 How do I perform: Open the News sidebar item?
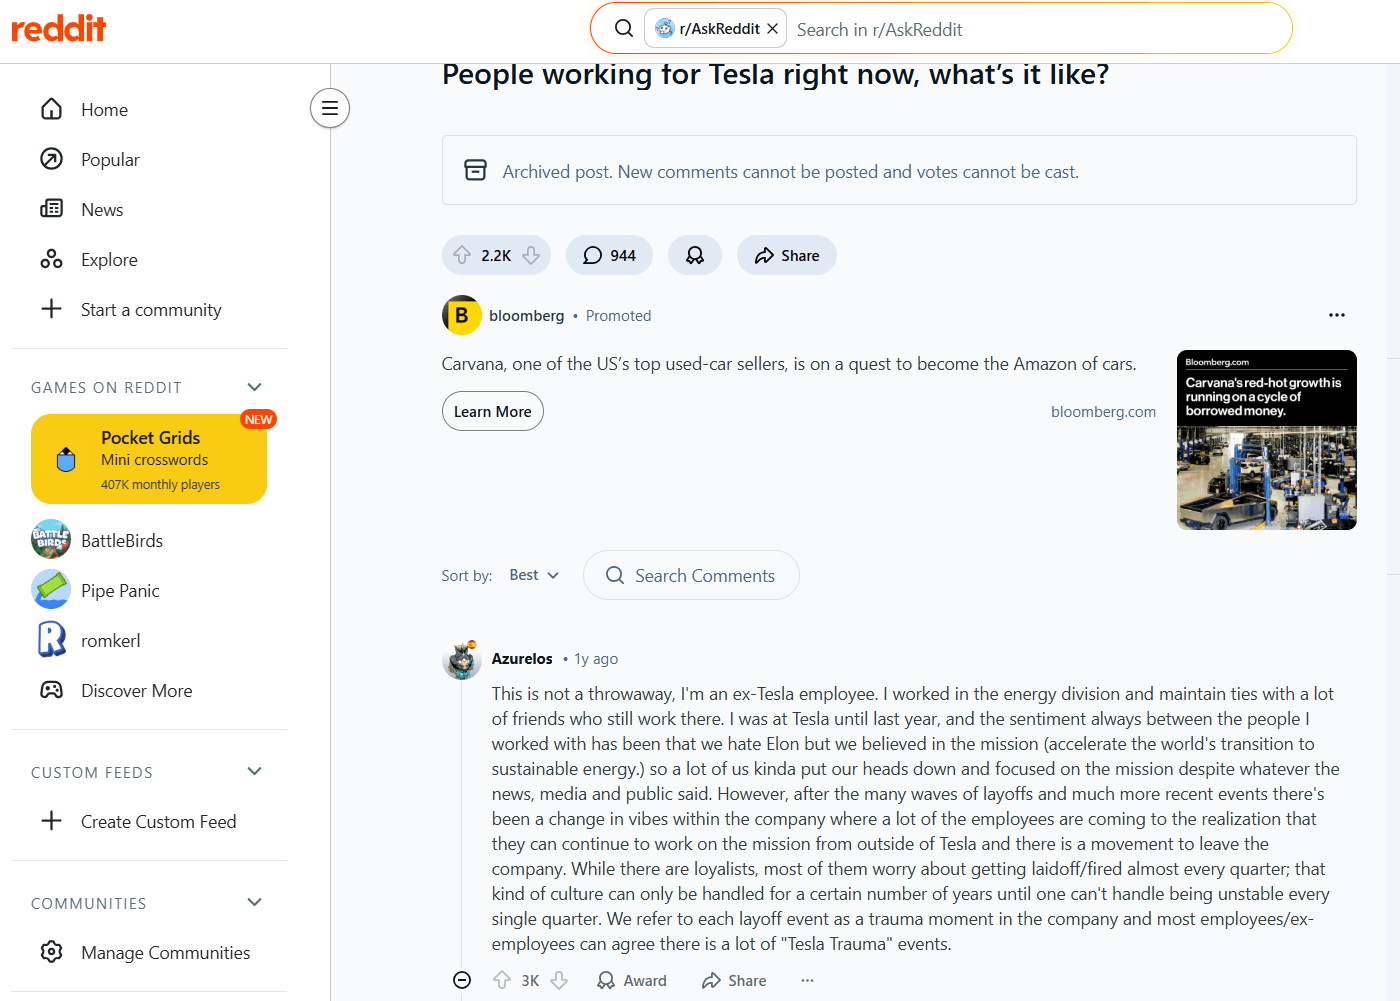tap(102, 210)
